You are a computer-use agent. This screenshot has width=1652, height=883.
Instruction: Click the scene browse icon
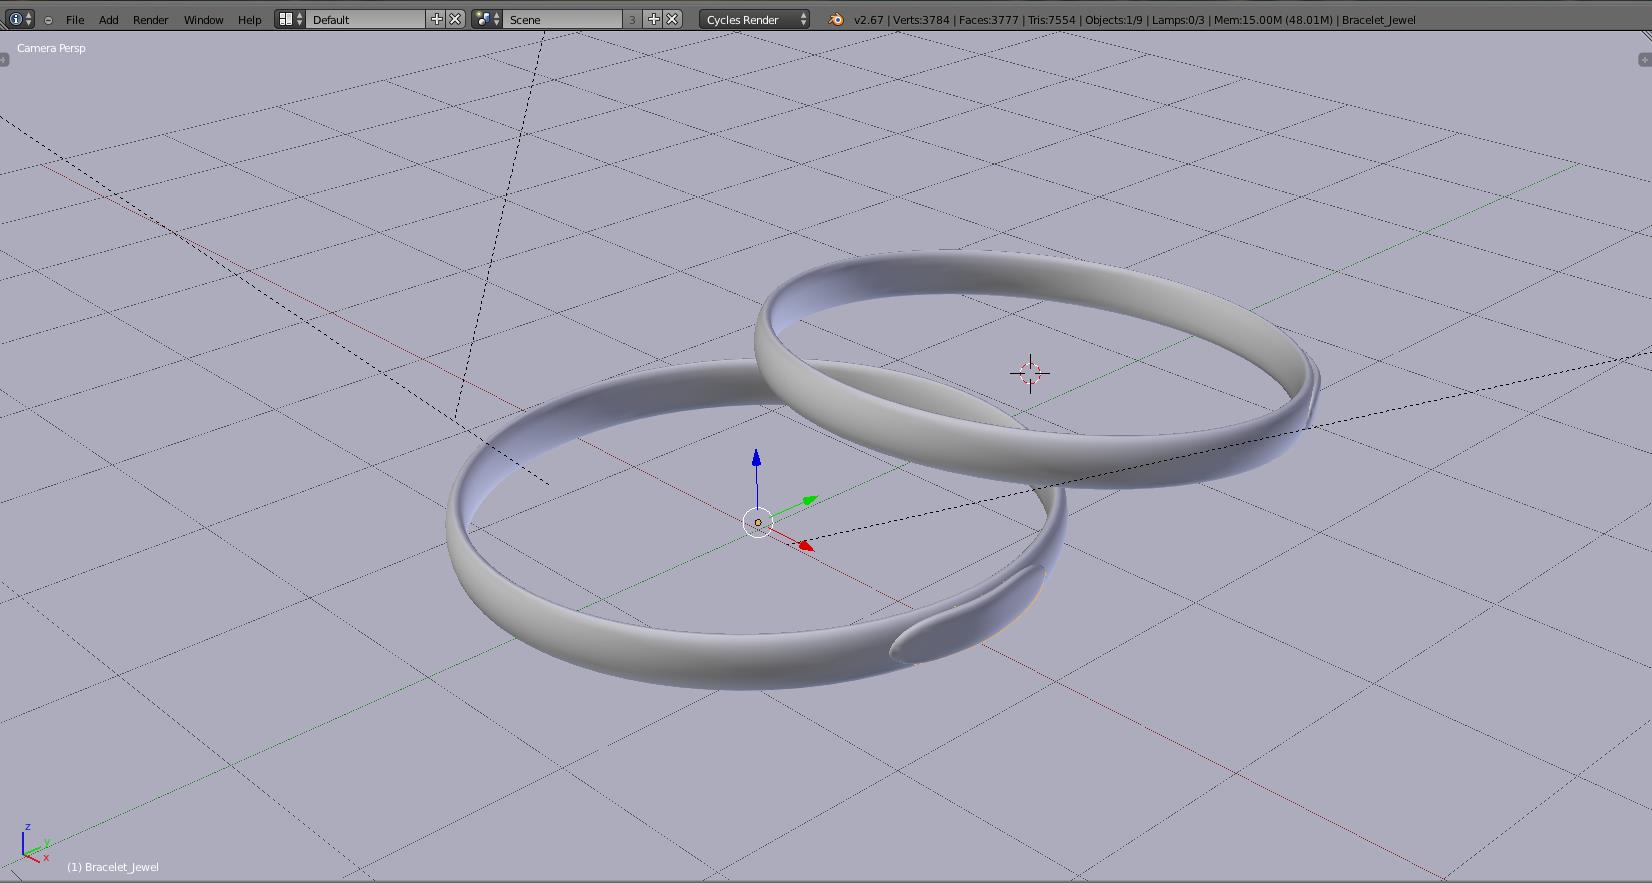tap(487, 19)
